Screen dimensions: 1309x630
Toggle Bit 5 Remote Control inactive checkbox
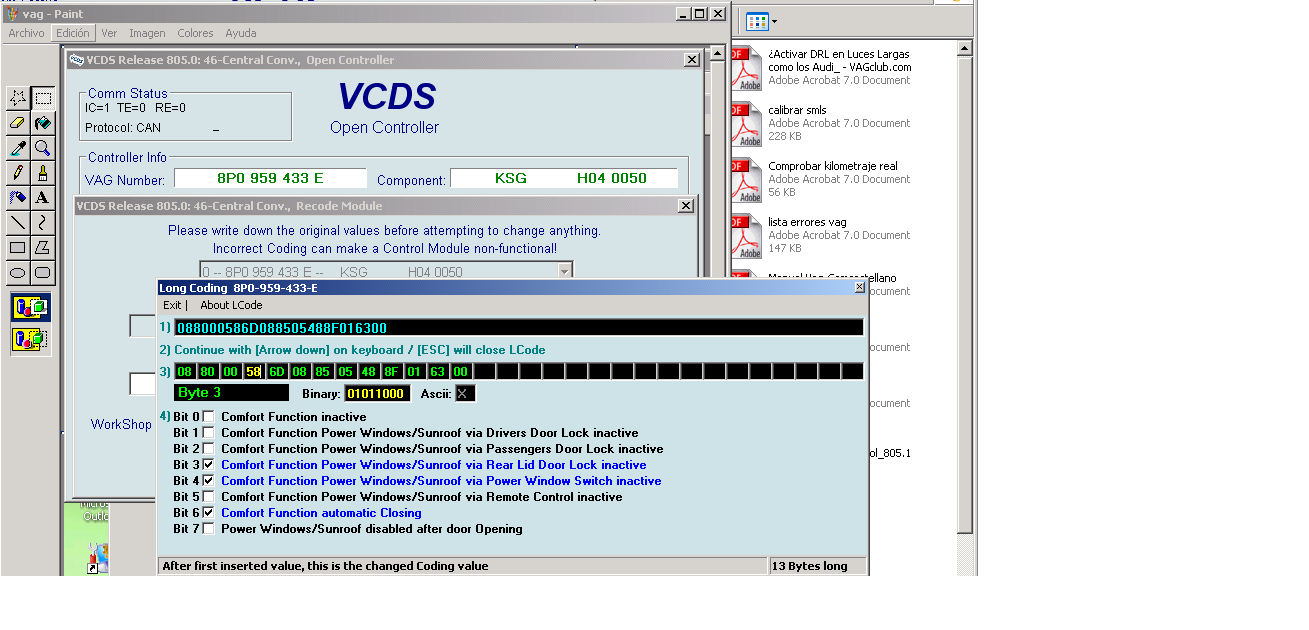(x=208, y=497)
